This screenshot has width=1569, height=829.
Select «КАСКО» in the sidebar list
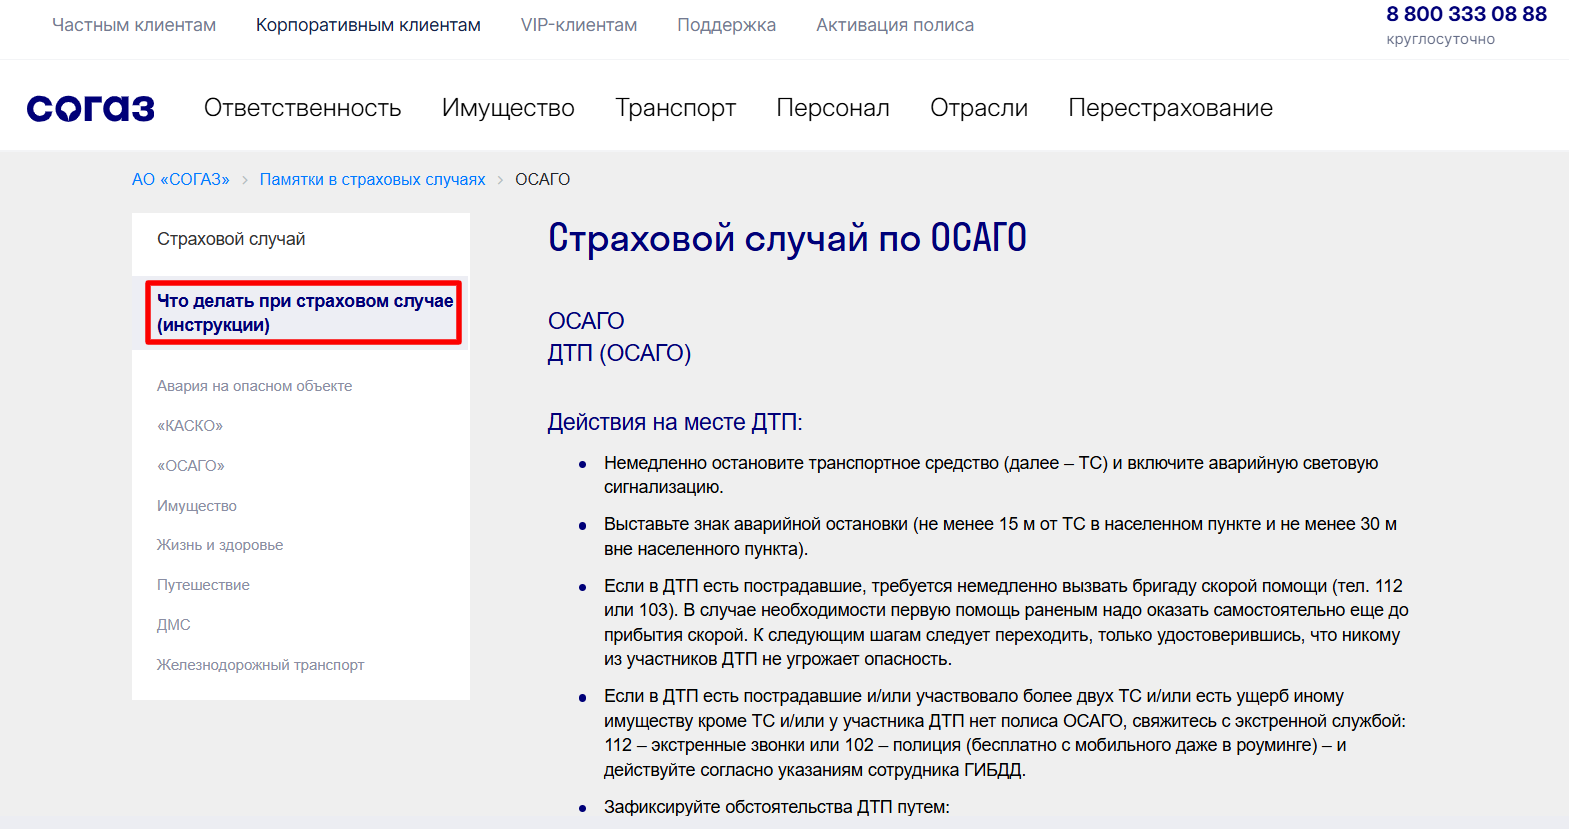coord(190,426)
